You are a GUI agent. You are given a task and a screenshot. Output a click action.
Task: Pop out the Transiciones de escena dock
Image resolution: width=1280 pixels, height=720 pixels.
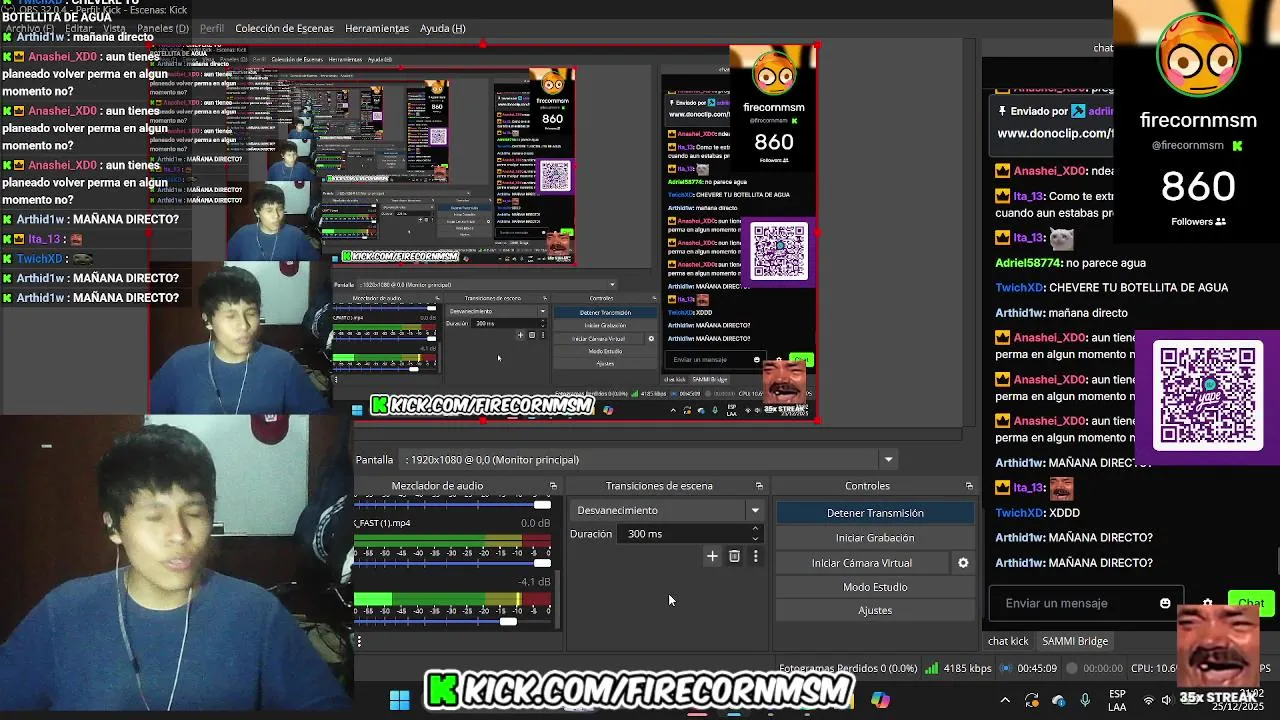(x=759, y=486)
